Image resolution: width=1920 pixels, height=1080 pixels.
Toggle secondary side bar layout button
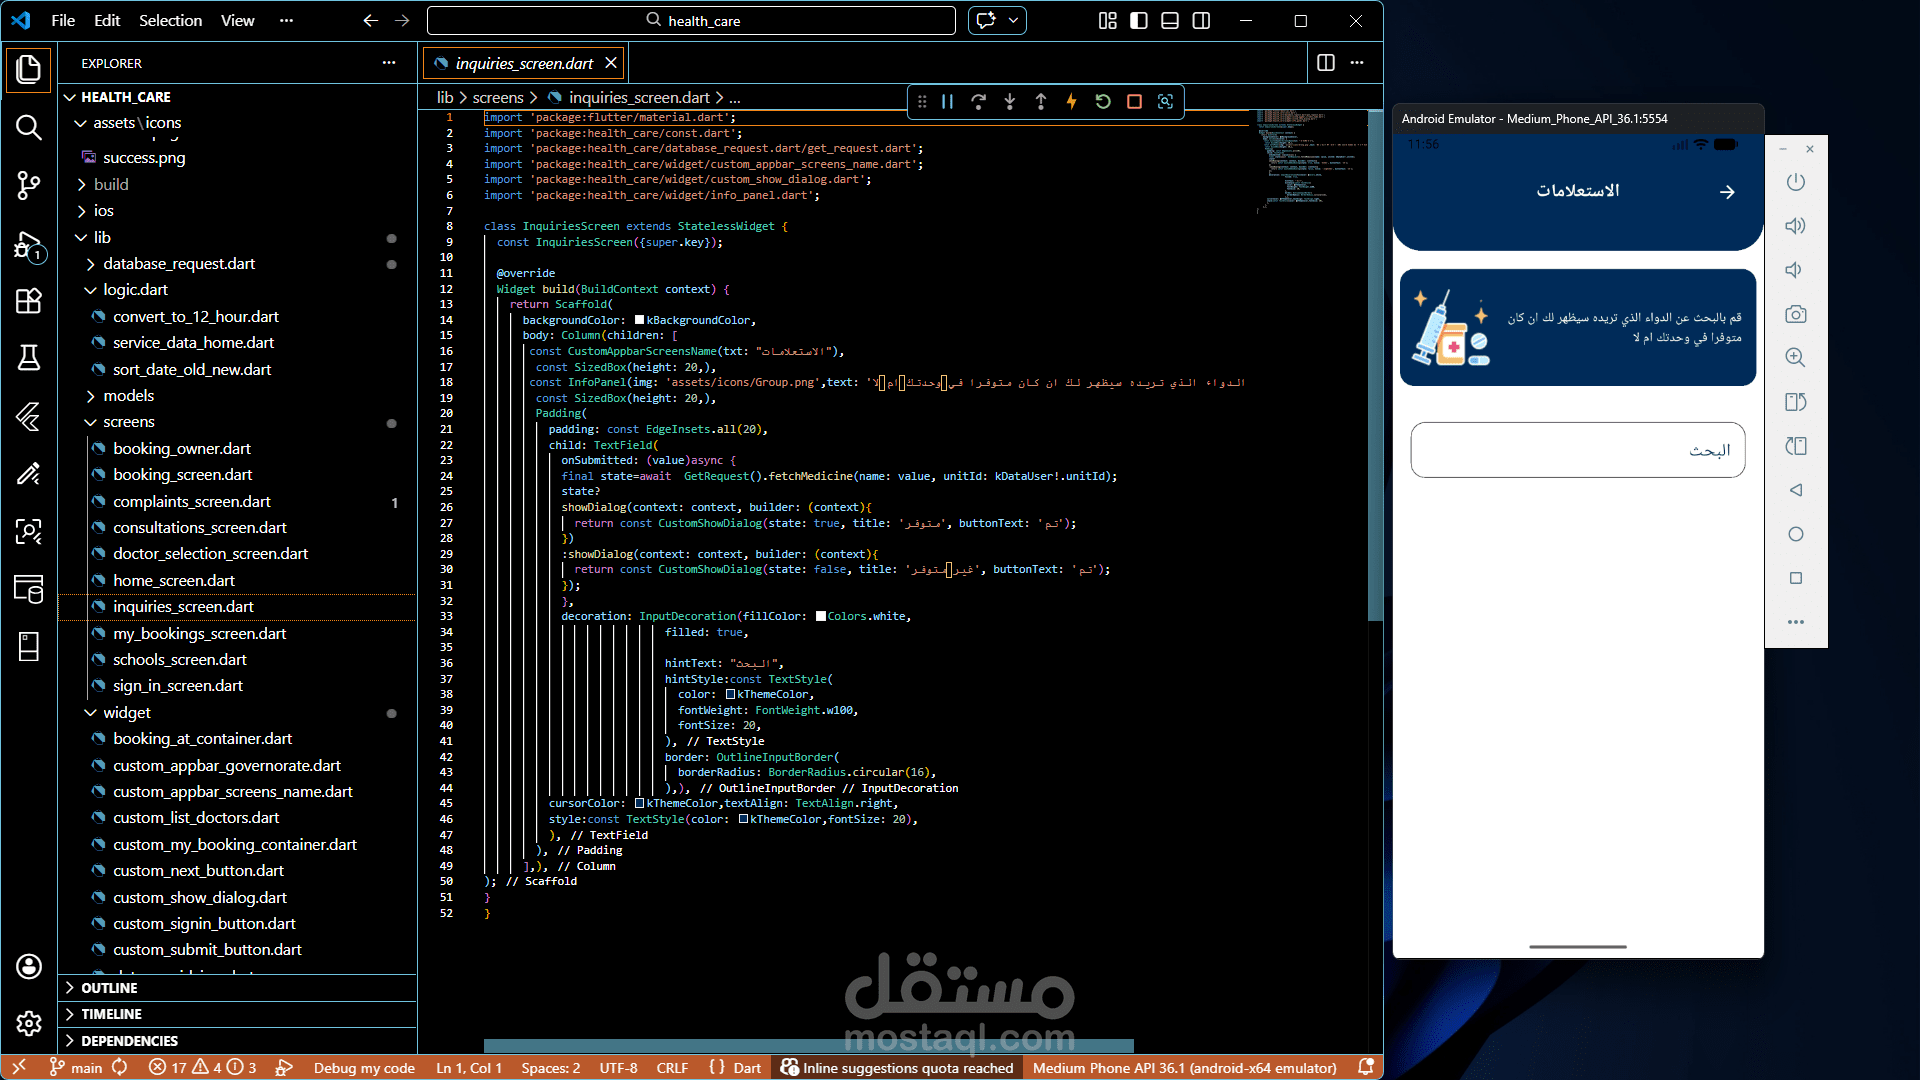point(1201,20)
